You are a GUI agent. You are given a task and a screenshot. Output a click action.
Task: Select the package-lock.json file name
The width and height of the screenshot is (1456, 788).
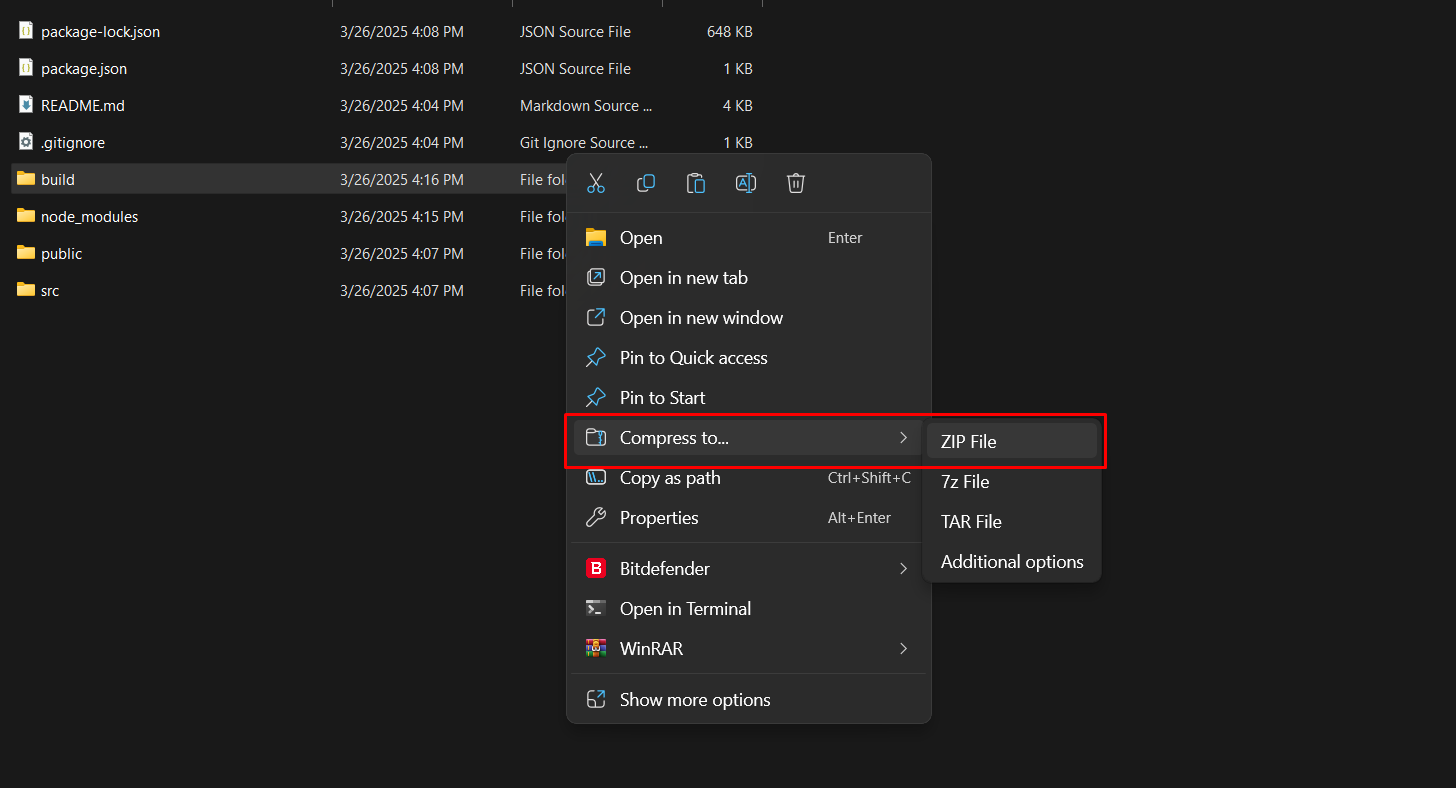[100, 32]
